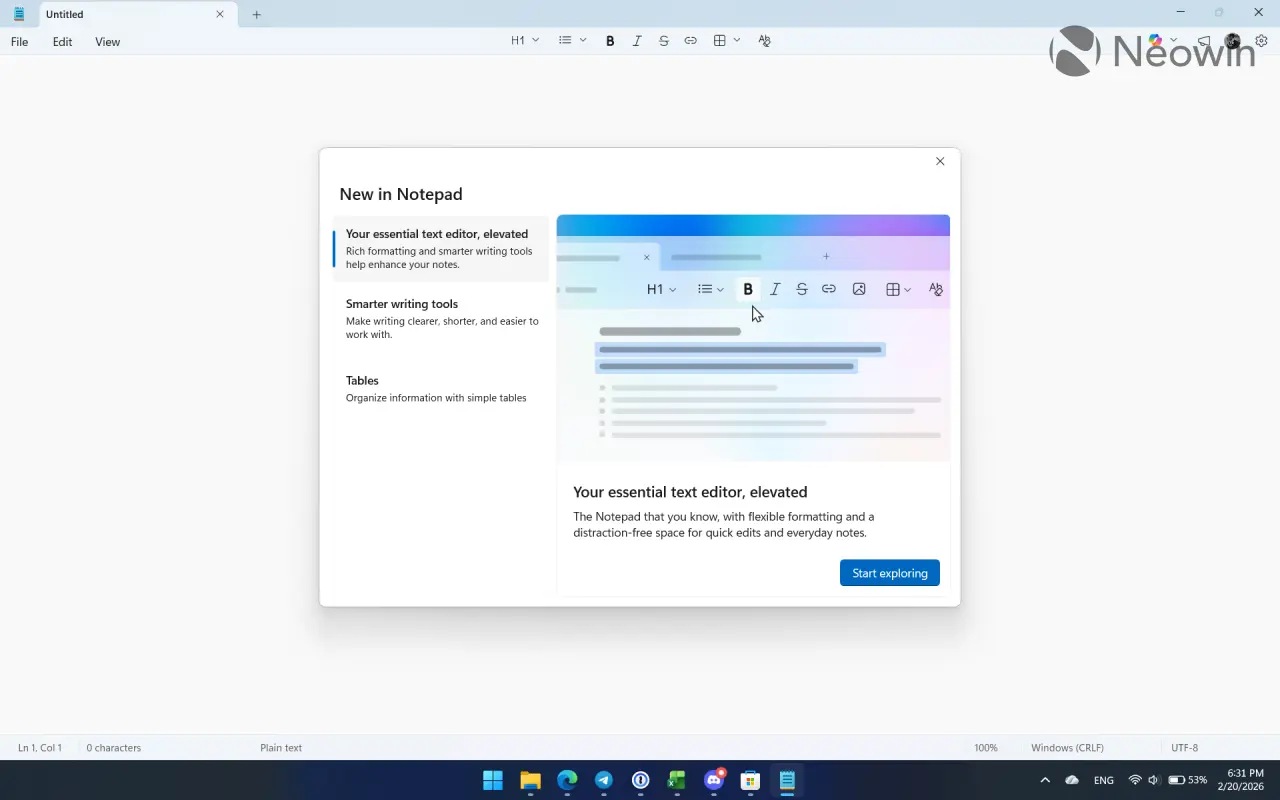Open a new tab with the plus icon
1280x800 pixels.
pos(256,14)
